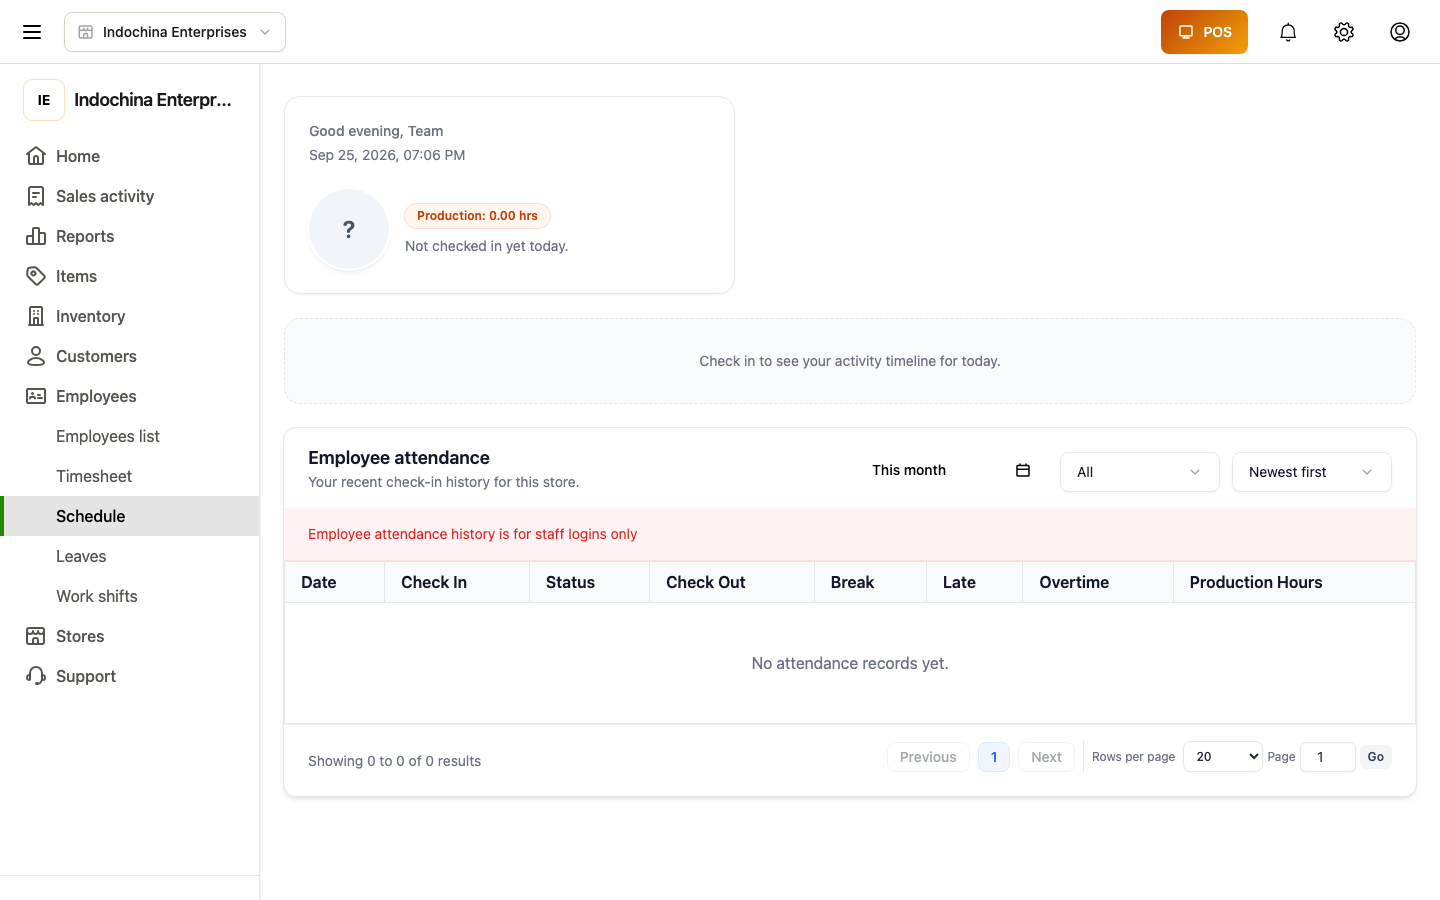The image size is (1440, 900).
Task: Click the IE store avatar logo
Action: pos(44,100)
